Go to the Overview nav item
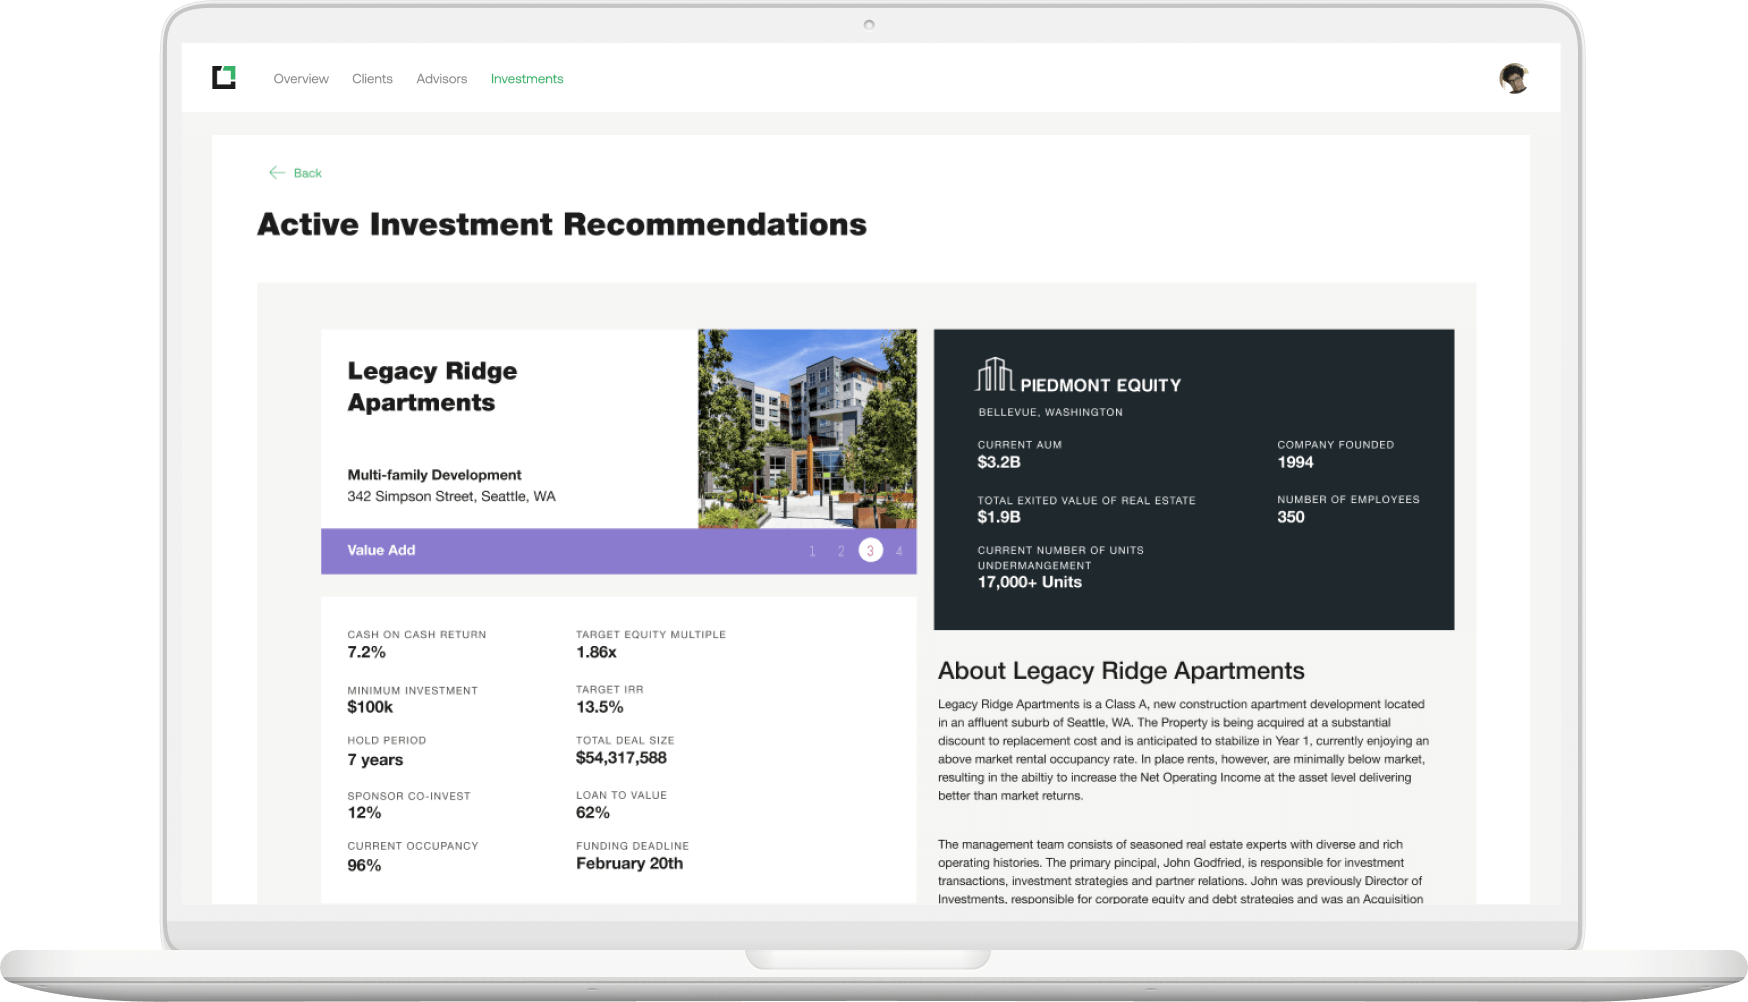1748x1002 pixels. coord(301,79)
